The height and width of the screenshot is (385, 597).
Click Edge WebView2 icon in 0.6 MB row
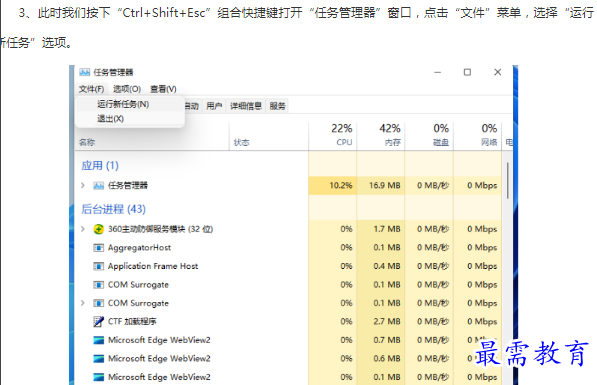99,359
